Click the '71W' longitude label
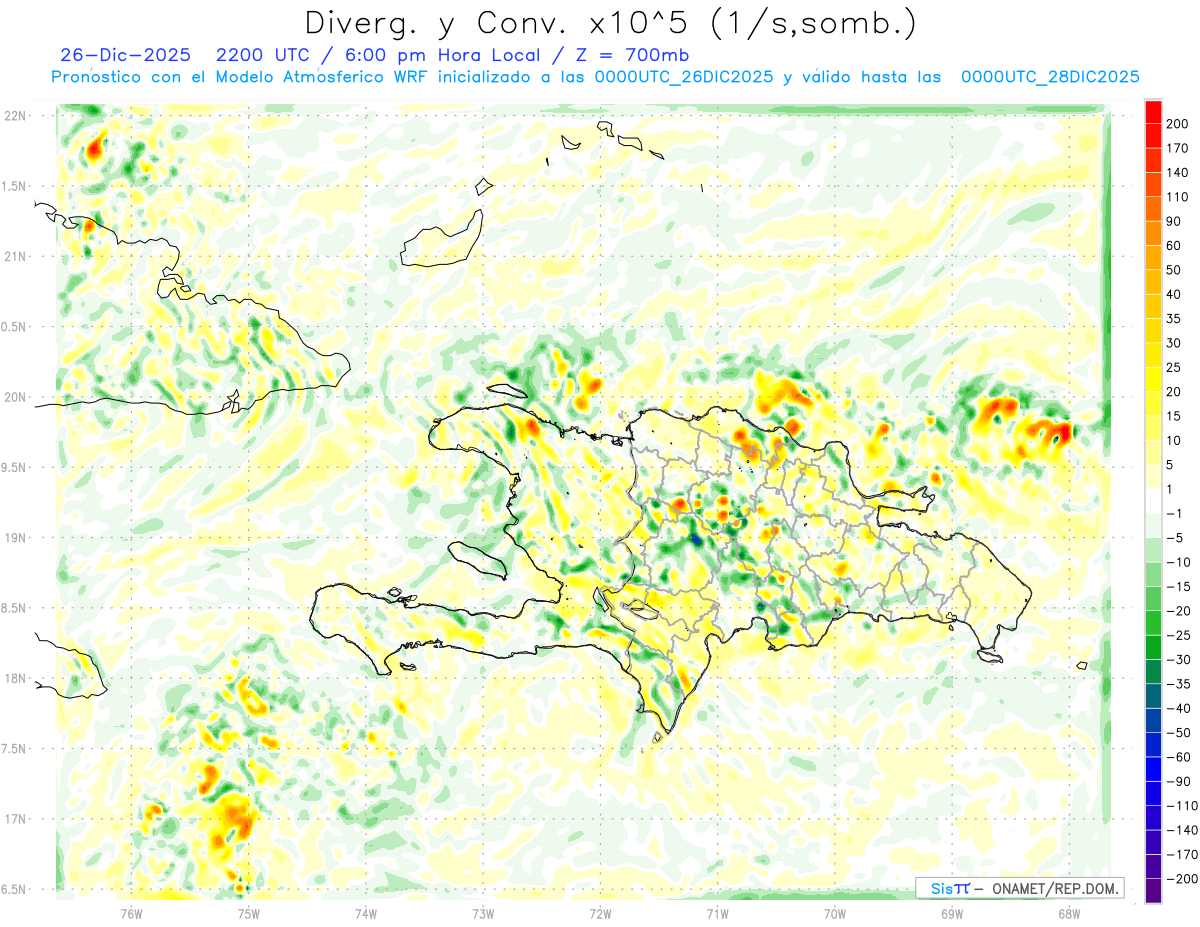The height and width of the screenshot is (927, 1200). (717, 914)
